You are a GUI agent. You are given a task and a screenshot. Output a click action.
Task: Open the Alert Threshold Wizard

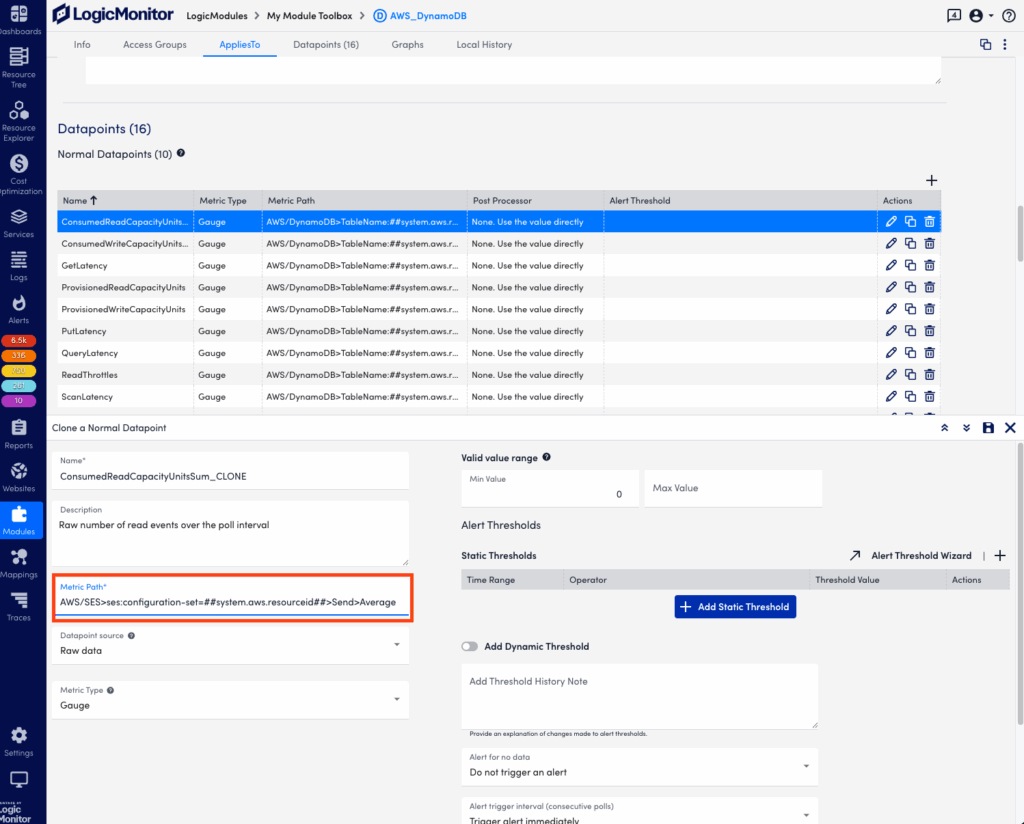(x=911, y=556)
